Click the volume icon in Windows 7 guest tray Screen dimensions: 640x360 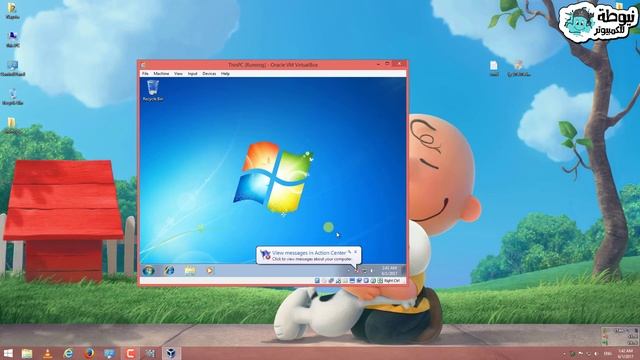(x=371, y=271)
